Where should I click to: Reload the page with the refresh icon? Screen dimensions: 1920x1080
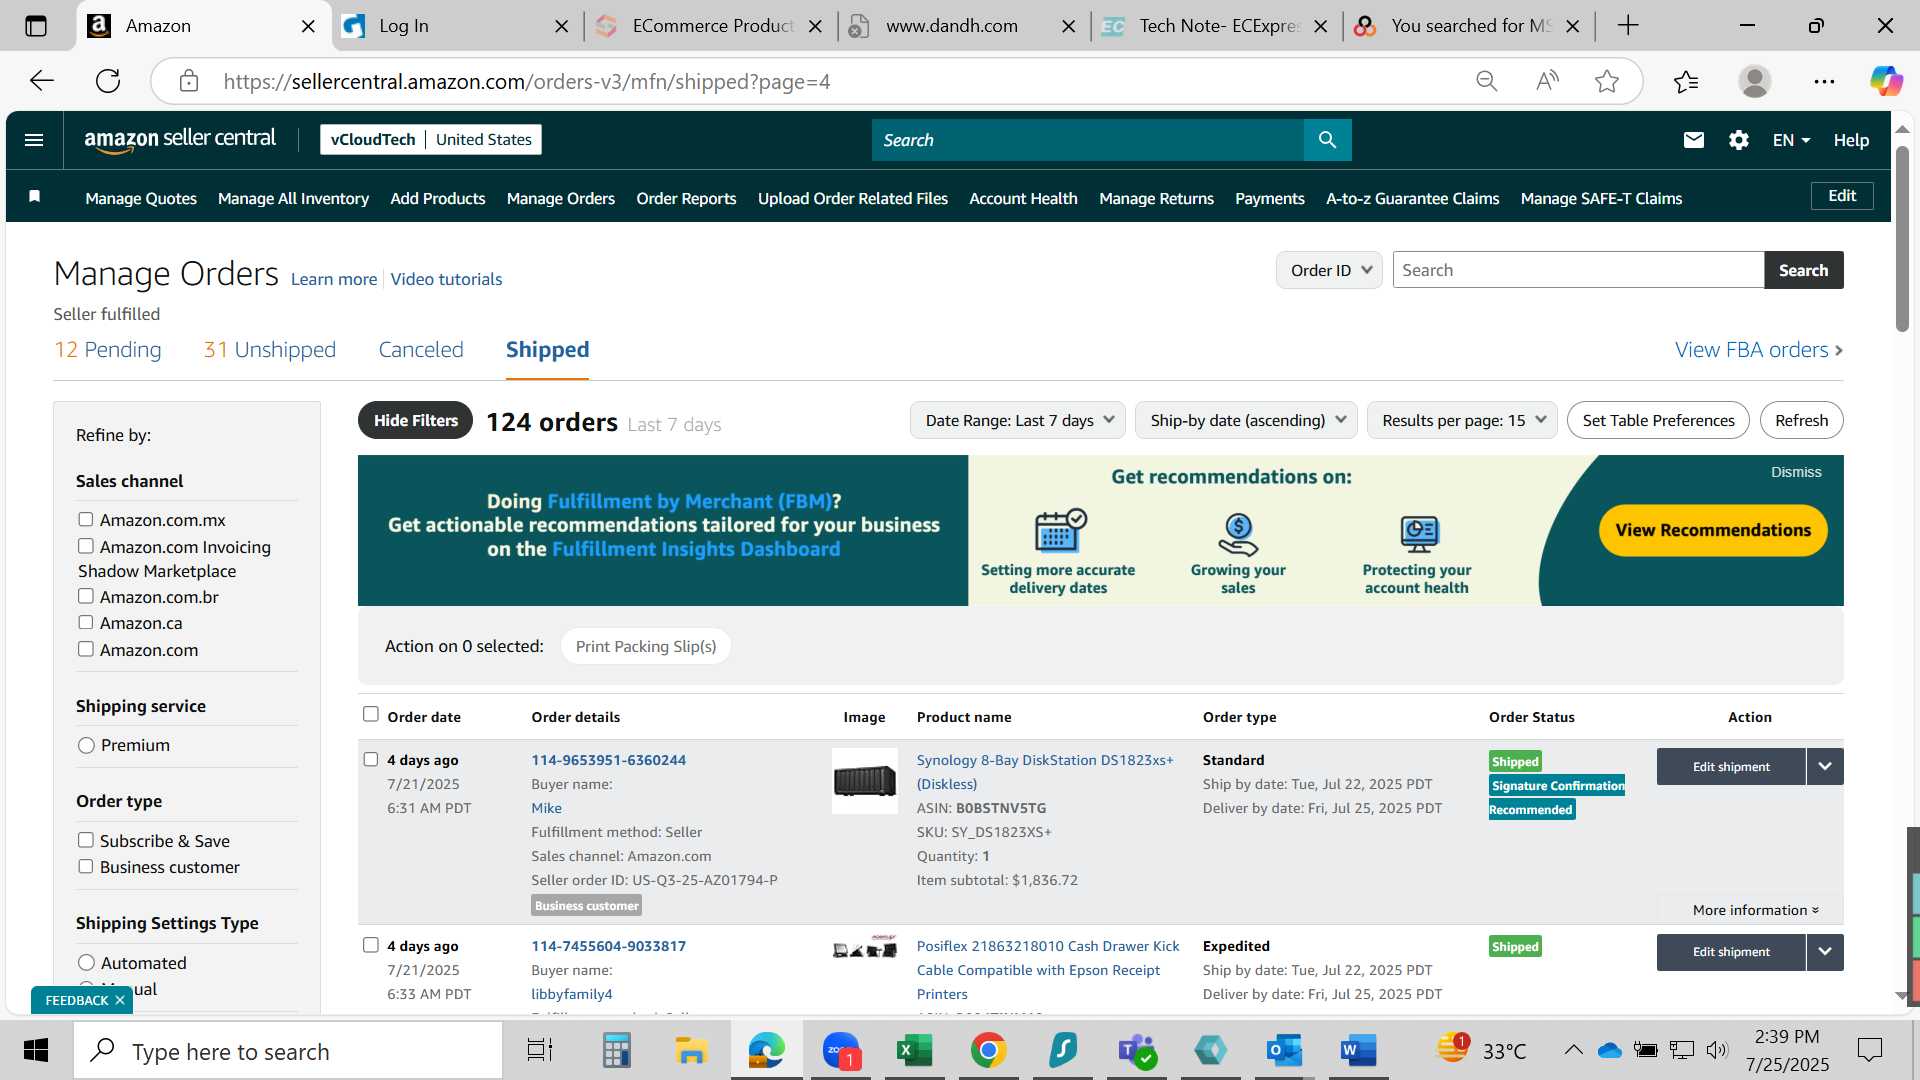pyautogui.click(x=108, y=81)
